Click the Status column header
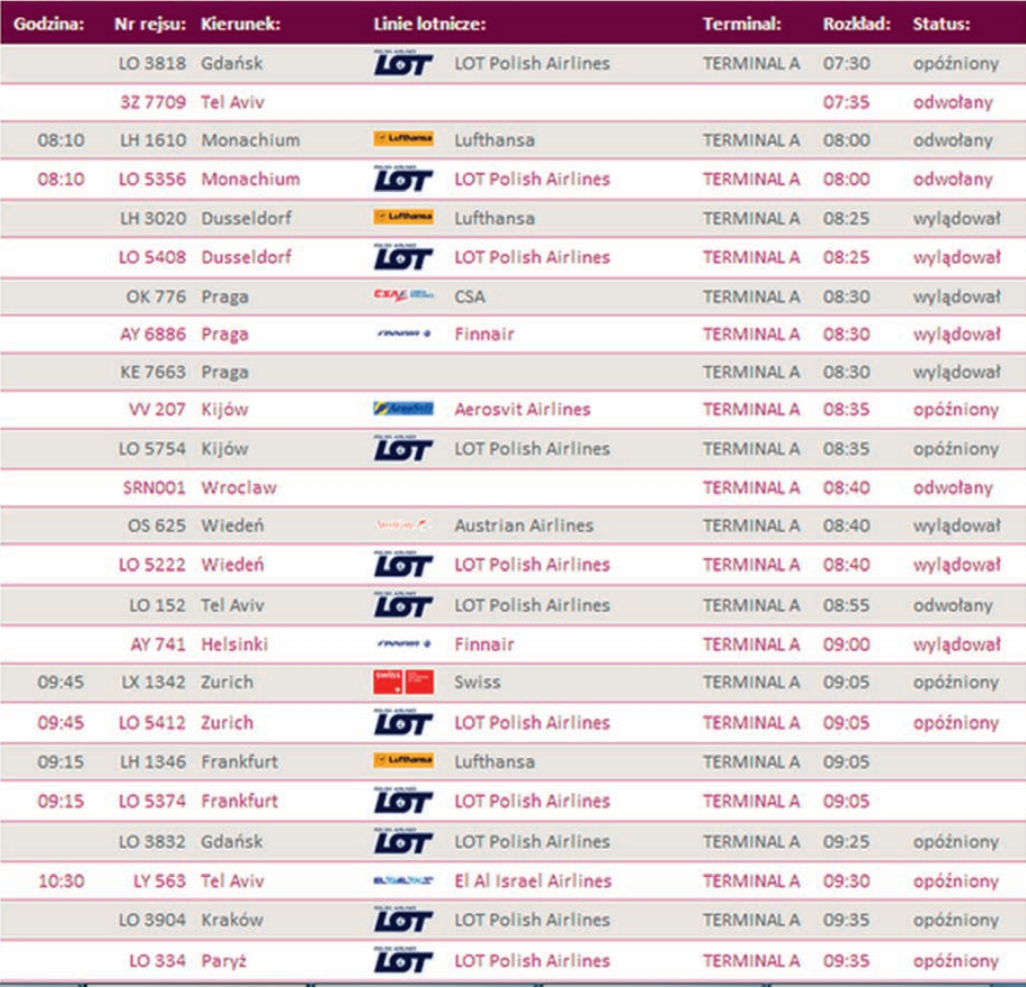This screenshot has width=1026, height=988. click(x=940, y=24)
